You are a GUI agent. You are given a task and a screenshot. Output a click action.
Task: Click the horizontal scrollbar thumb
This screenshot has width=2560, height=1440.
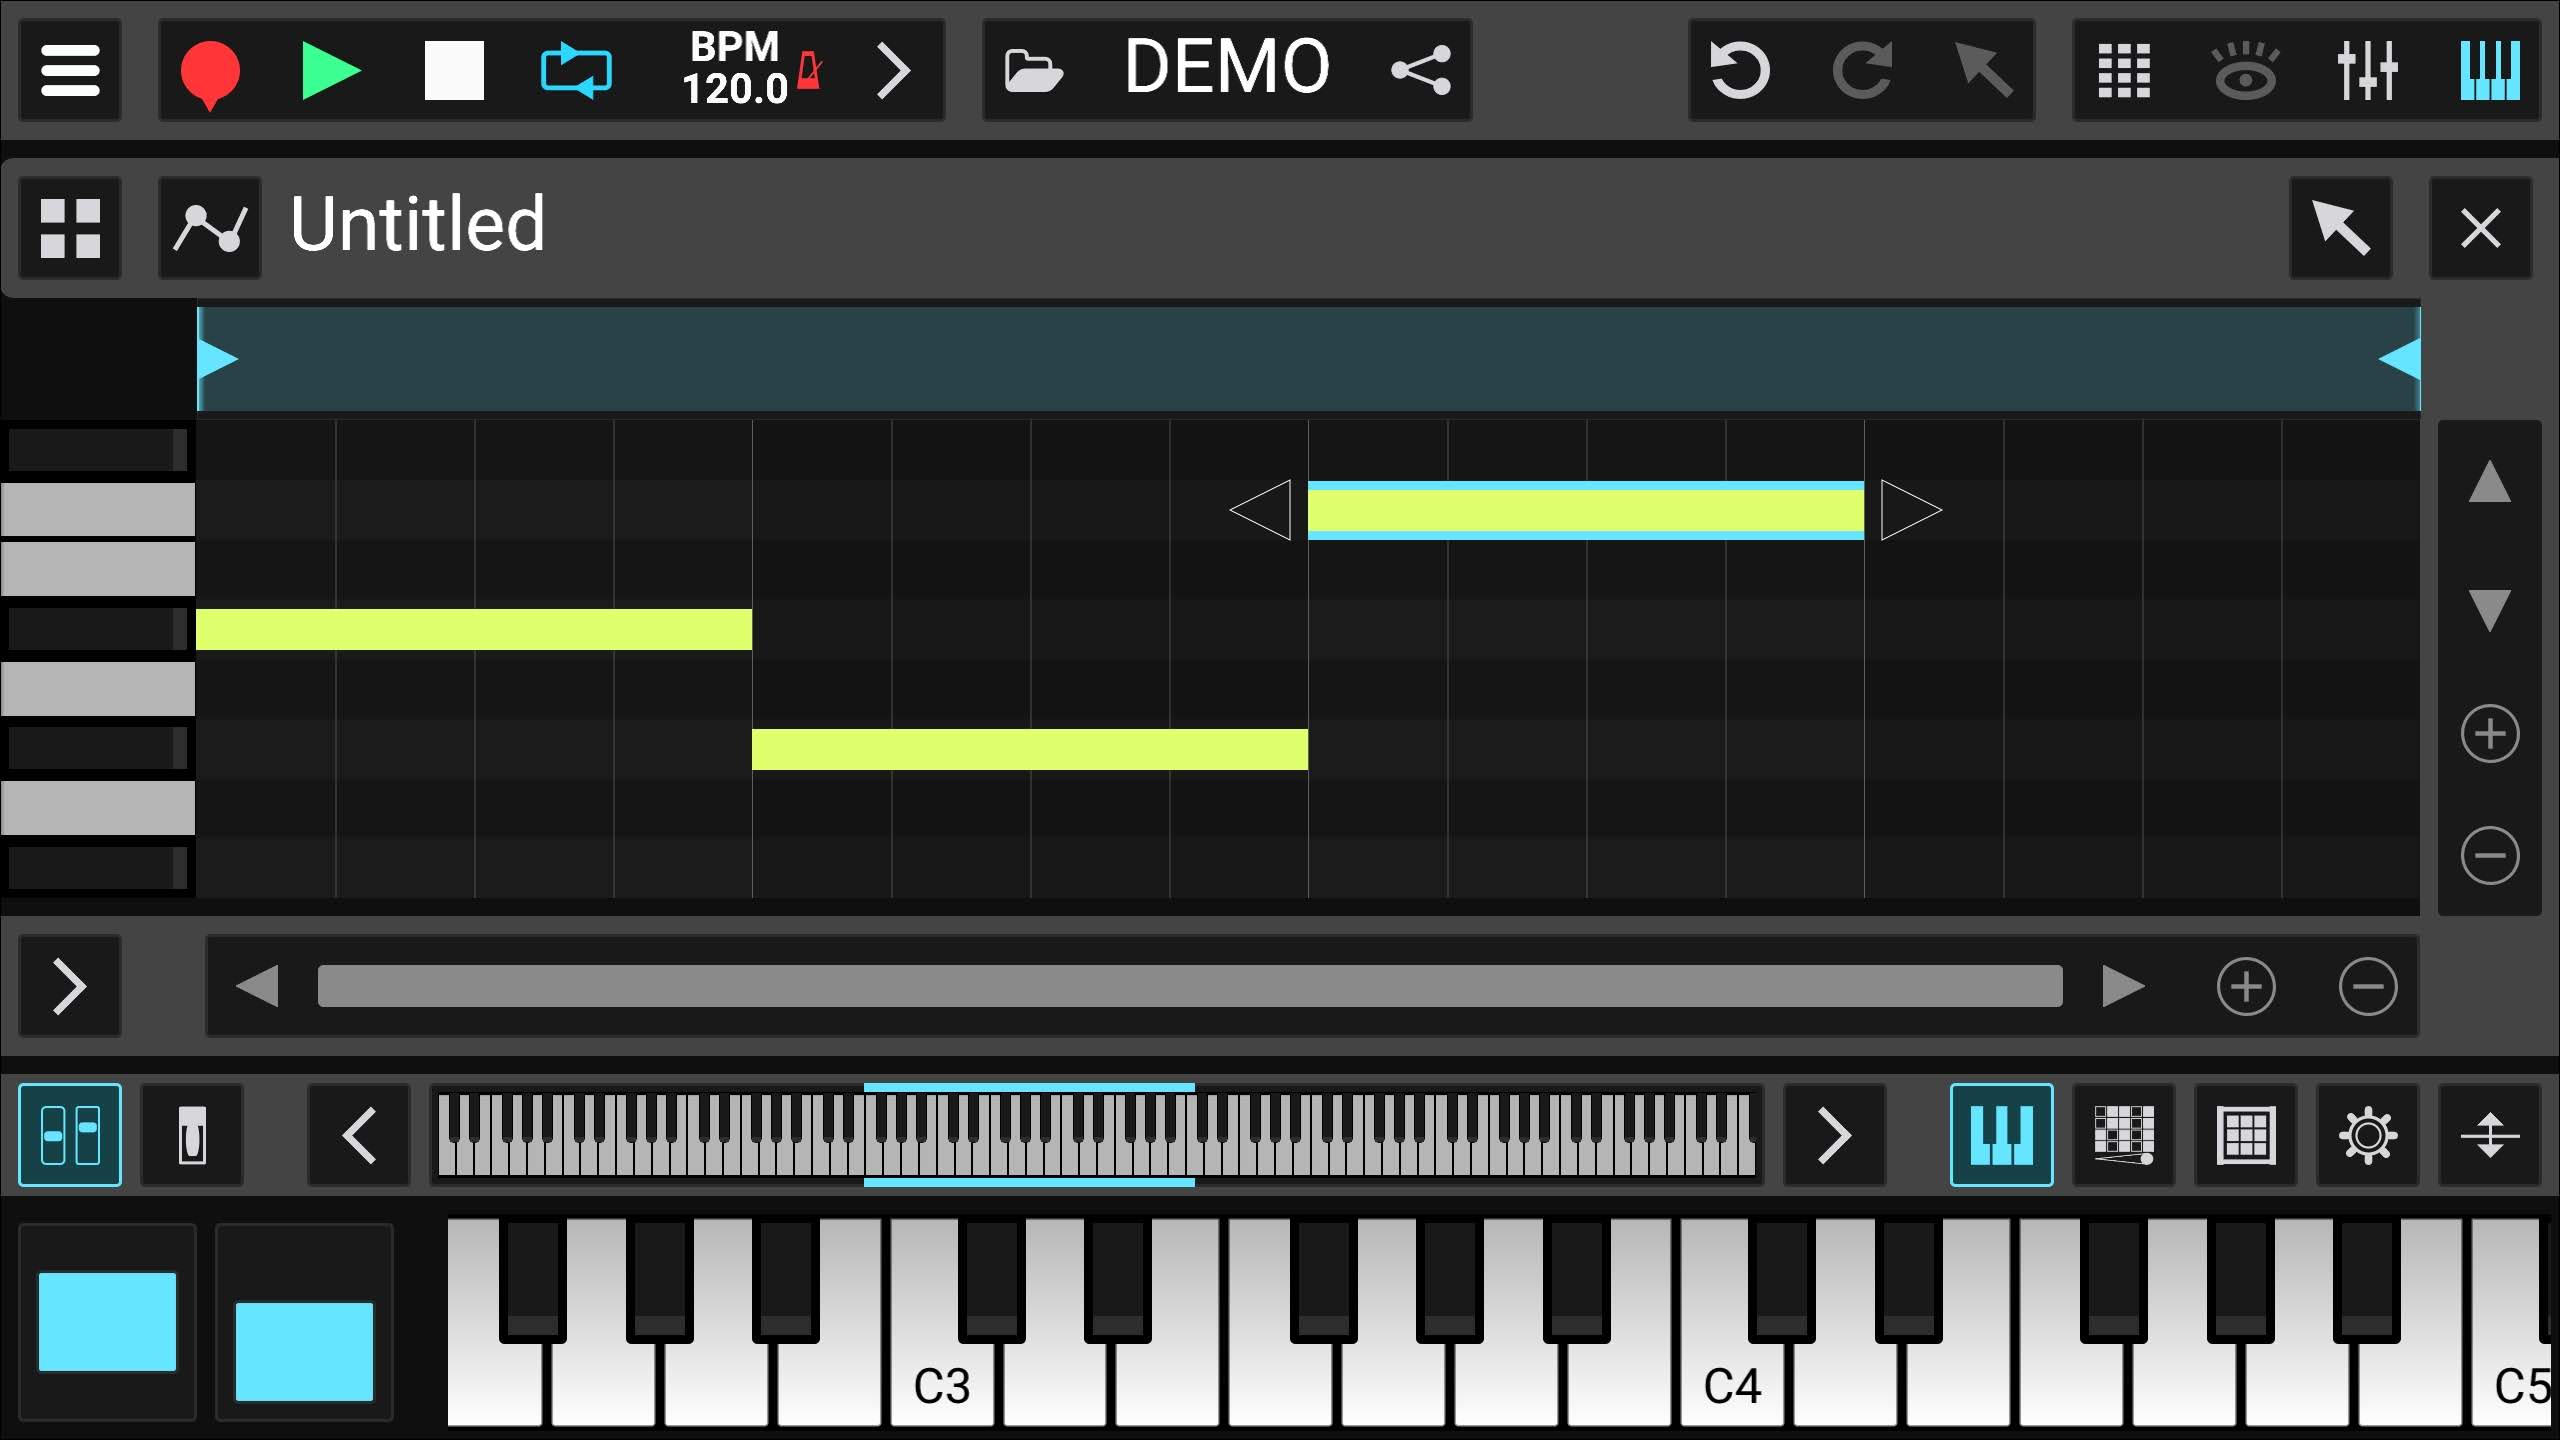pyautogui.click(x=1190, y=987)
